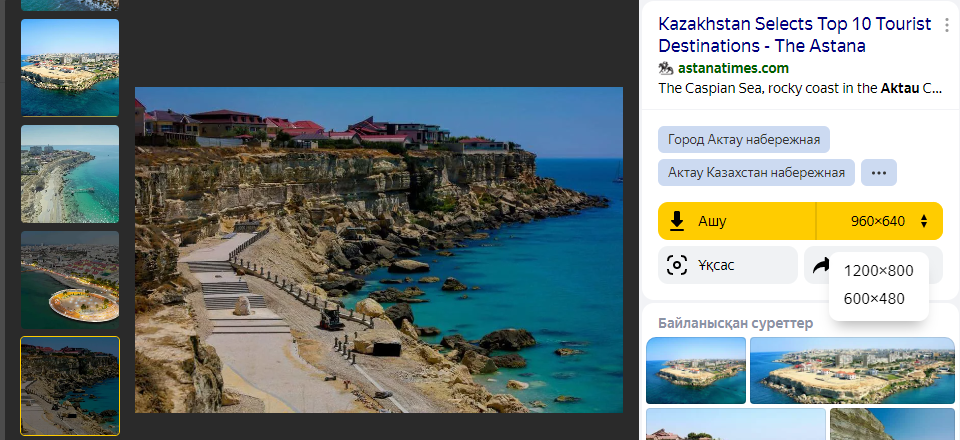The image size is (960, 440).
Task: Click the camera lens icon for Ұқсас
Action: pos(677,265)
